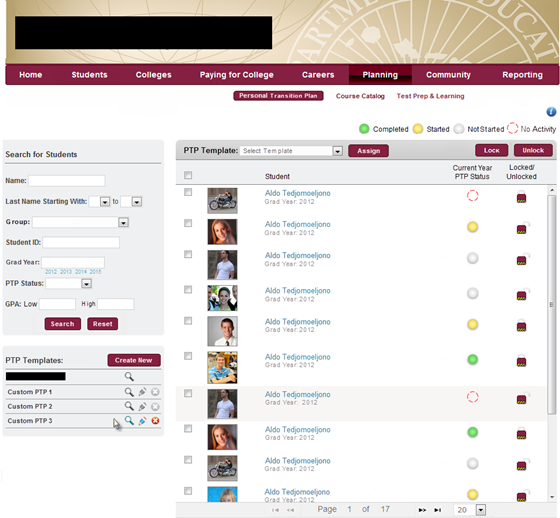Click lock icon in fifth student row
This screenshot has width=560, height=518.
[521, 325]
